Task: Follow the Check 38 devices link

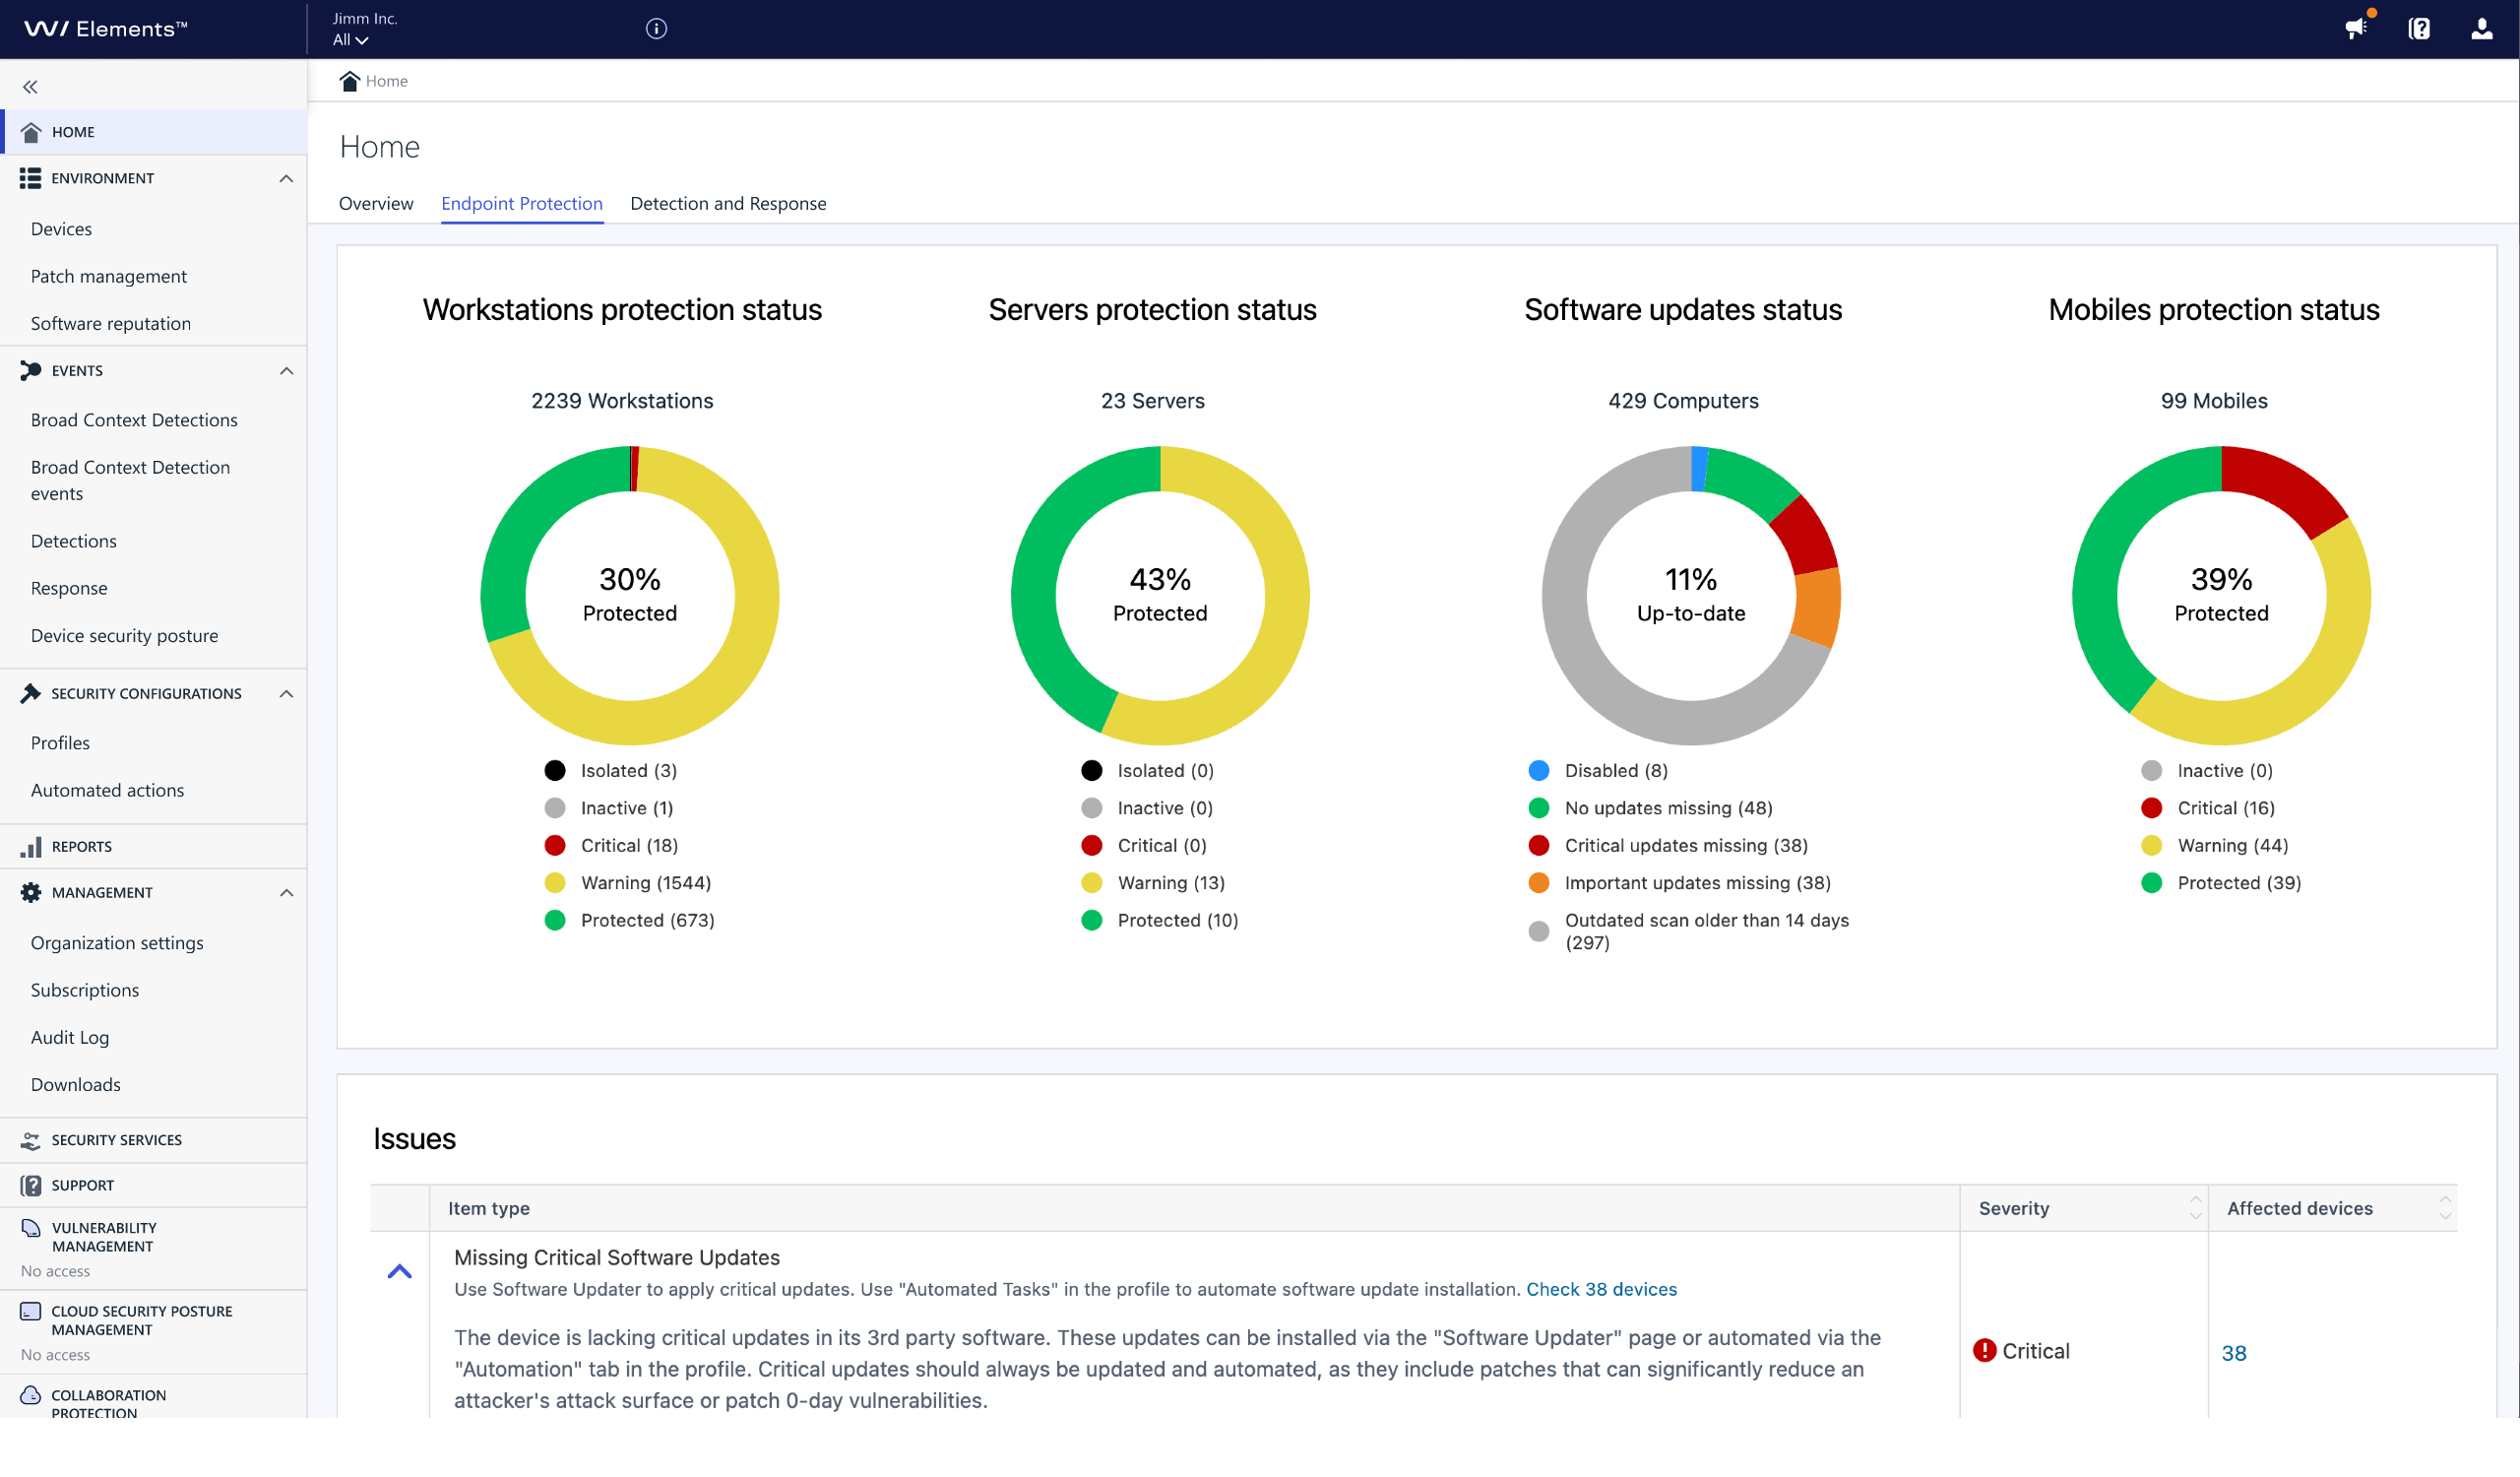Action: coord(1601,1290)
